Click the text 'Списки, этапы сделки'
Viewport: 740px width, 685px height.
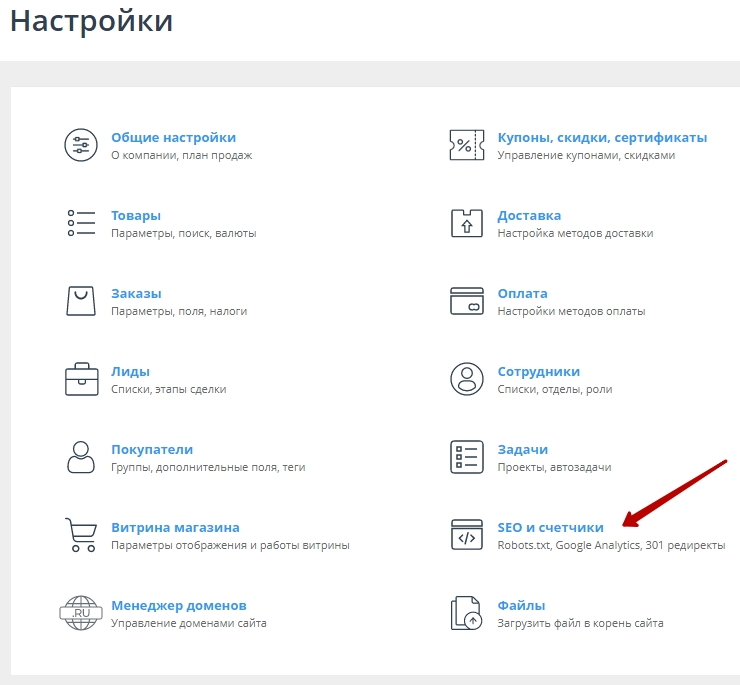click(x=168, y=389)
